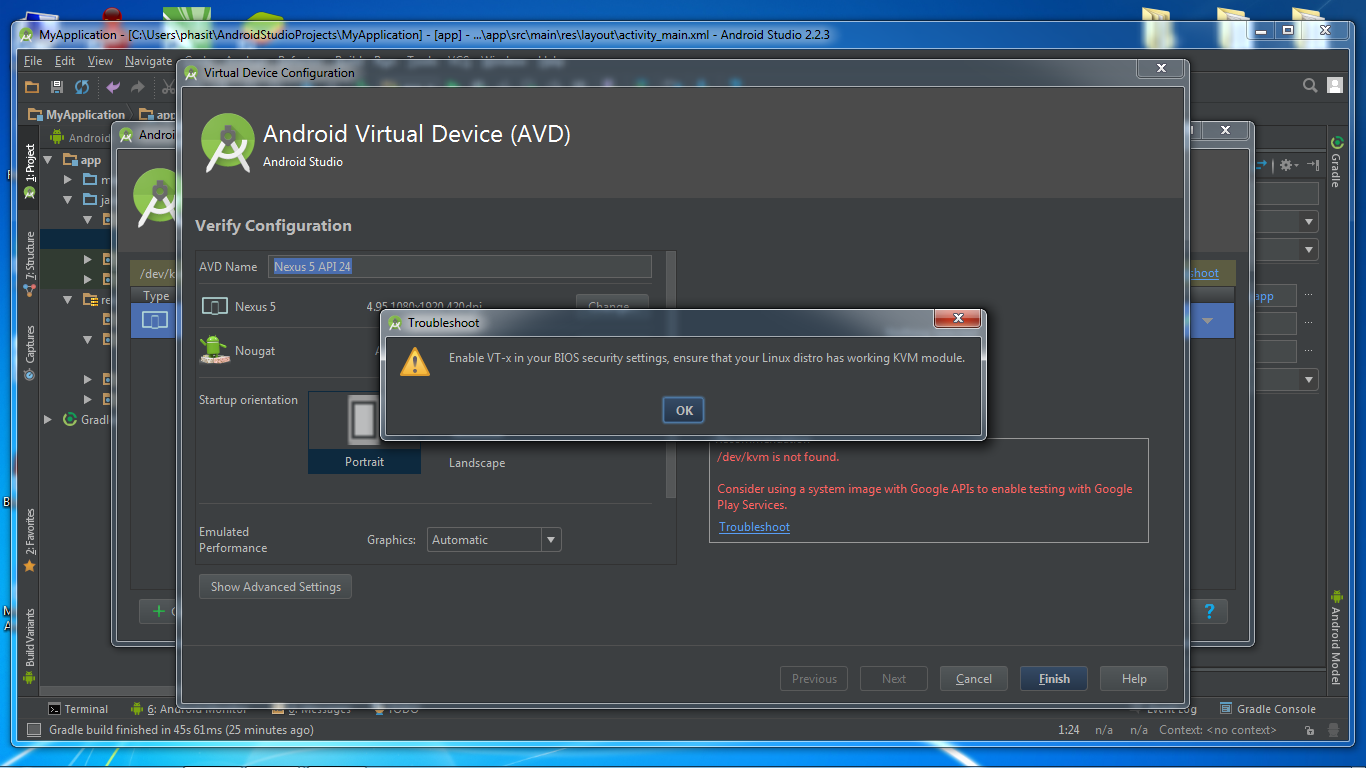Click the green plus create device button
1366x768 pixels.
pos(158,611)
